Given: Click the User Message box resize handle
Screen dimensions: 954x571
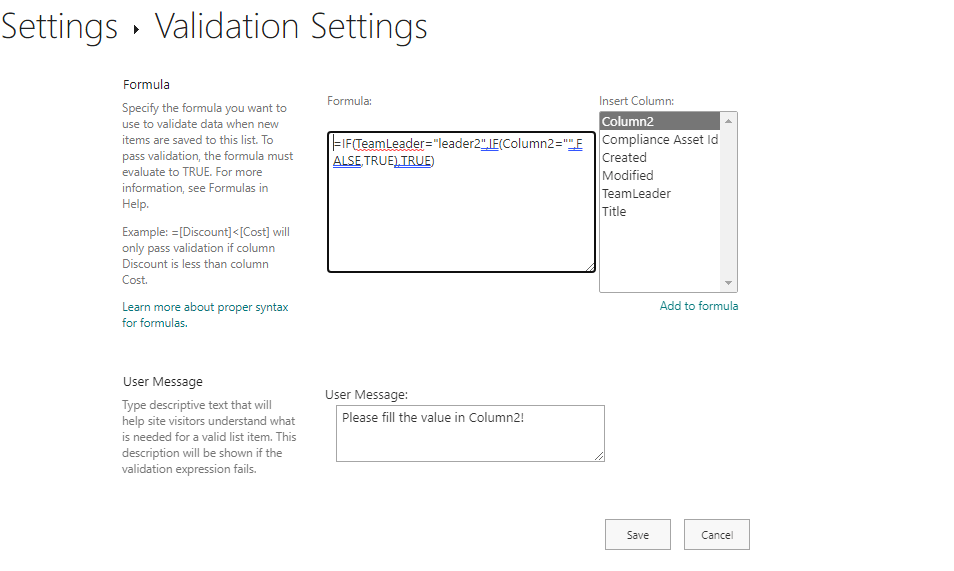Looking at the screenshot, I should point(599,456).
